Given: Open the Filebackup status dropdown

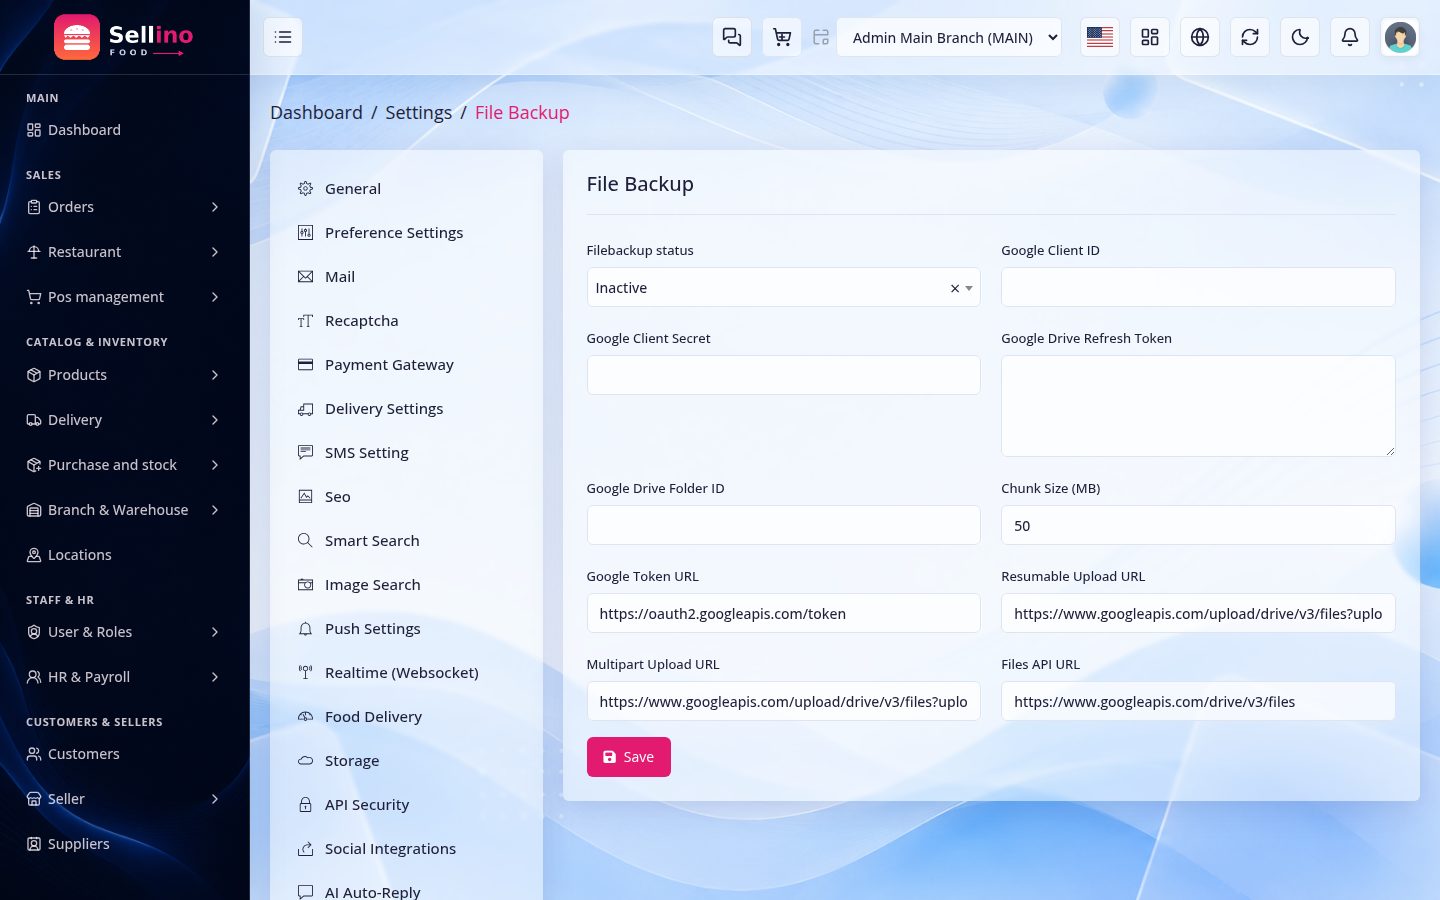Looking at the screenshot, I should pyautogui.click(x=783, y=287).
